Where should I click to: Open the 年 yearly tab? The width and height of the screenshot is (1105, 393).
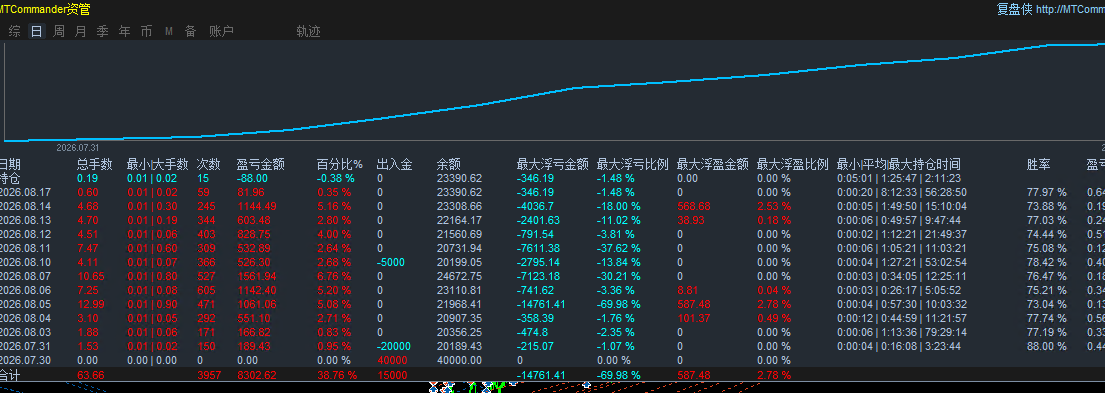(125, 31)
